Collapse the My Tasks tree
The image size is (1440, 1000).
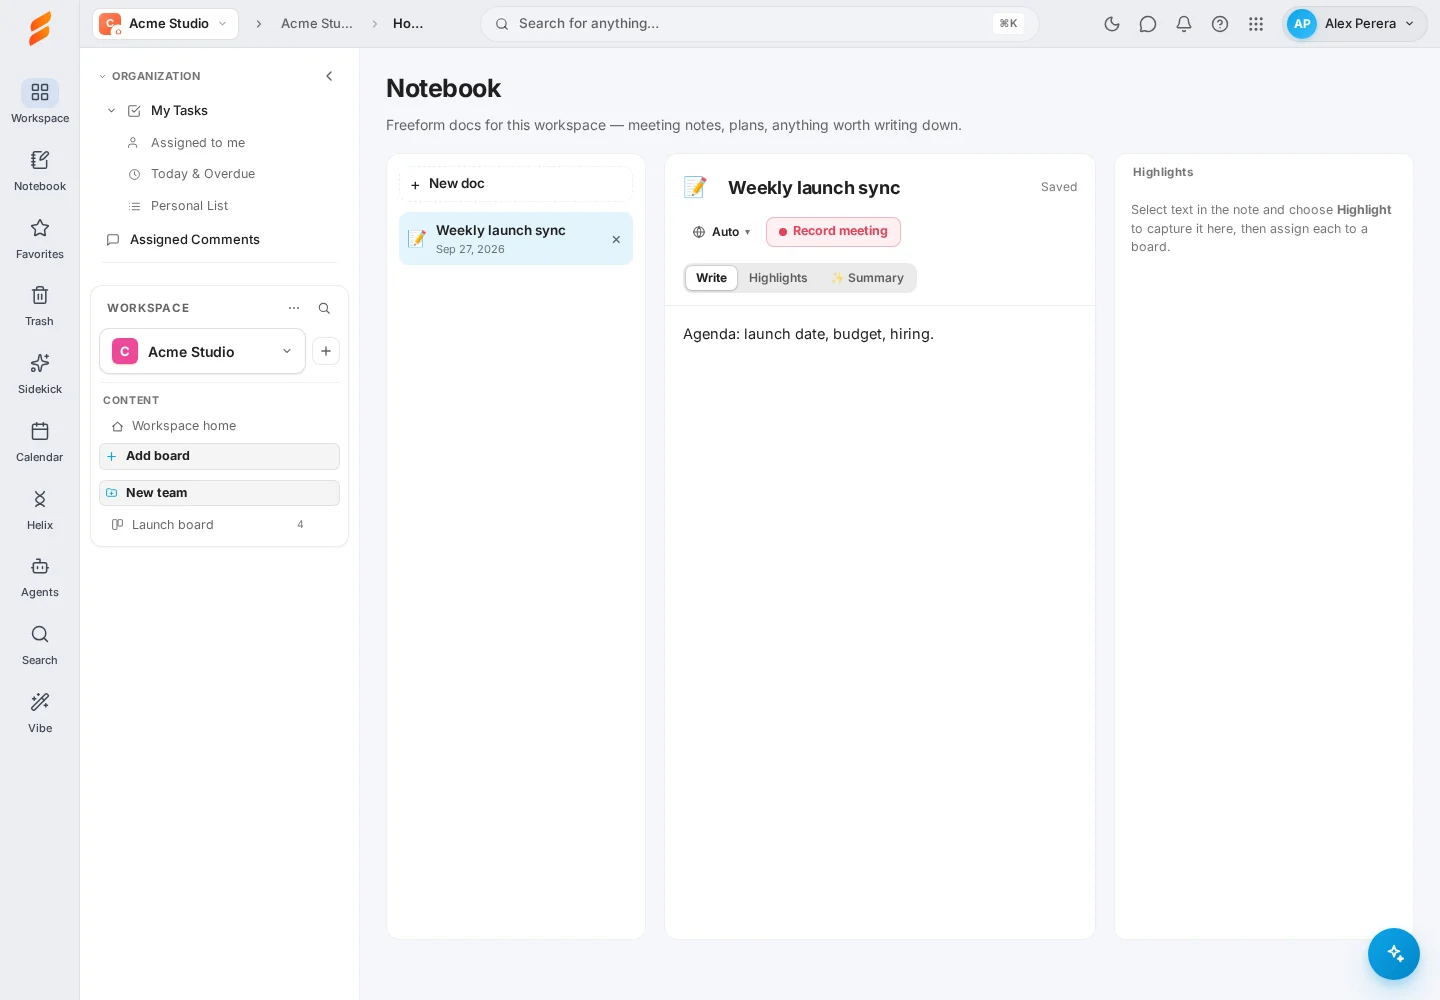coord(111,111)
